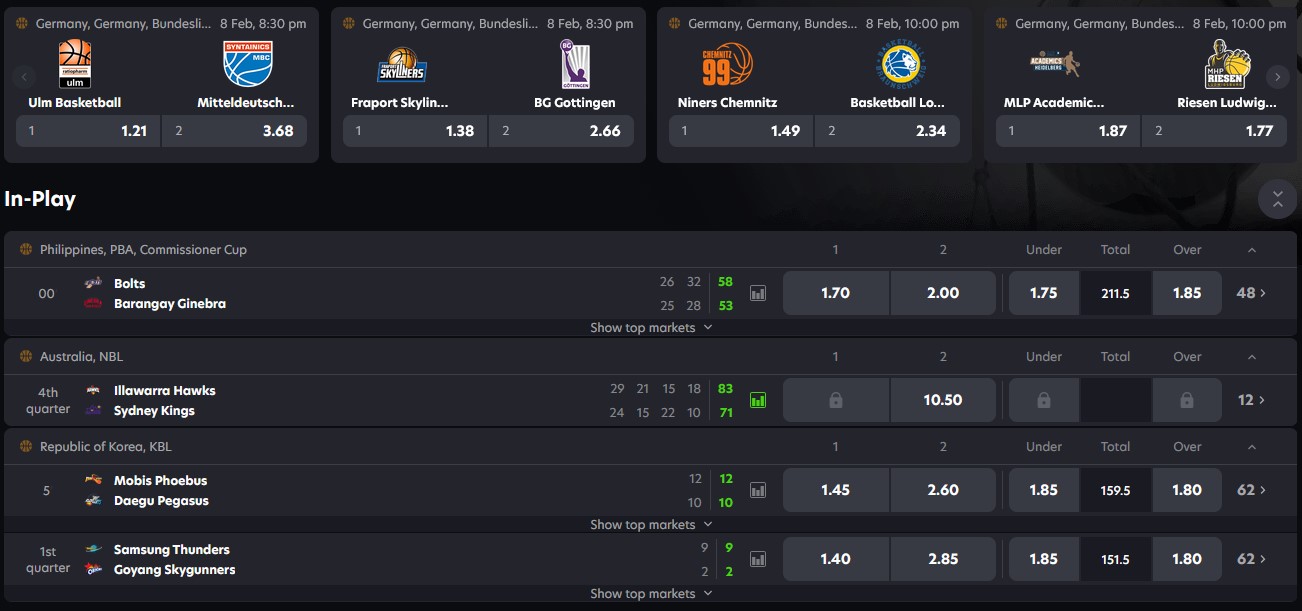Expand Show top markets under Bolts game
The width and height of the screenshot is (1302, 611).
click(651, 327)
